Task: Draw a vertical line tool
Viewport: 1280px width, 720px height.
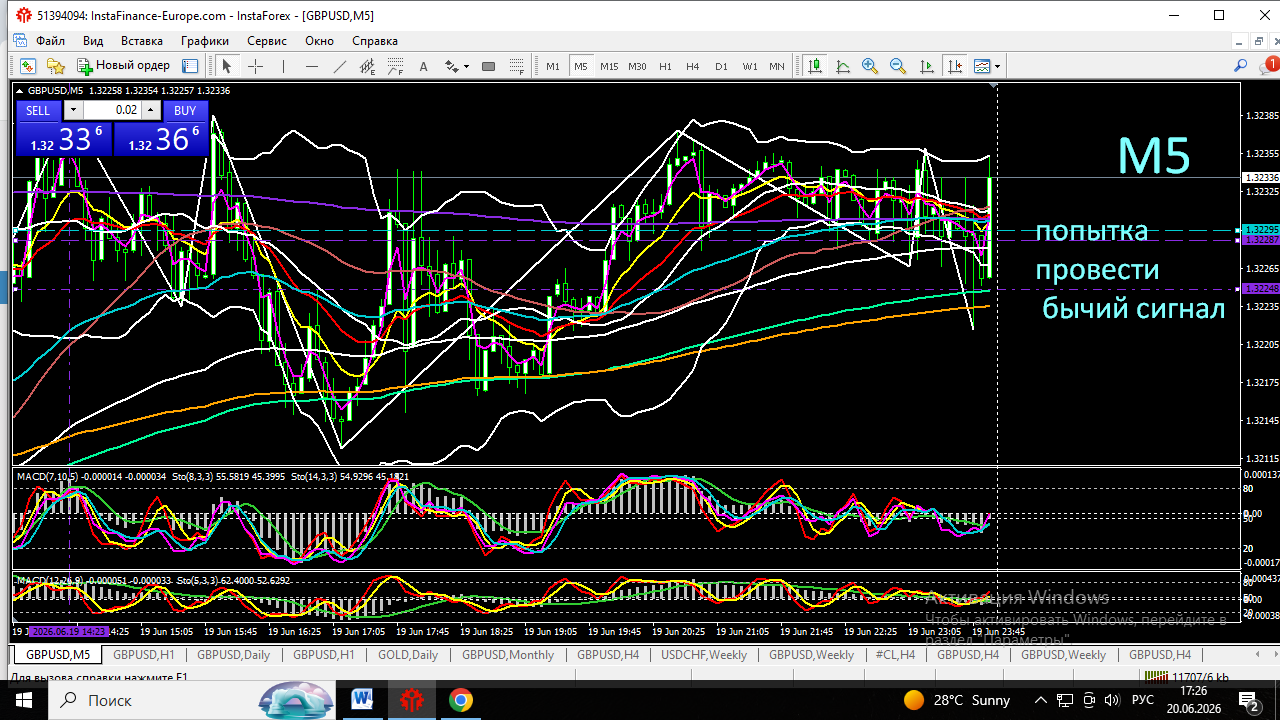Action: 283,66
